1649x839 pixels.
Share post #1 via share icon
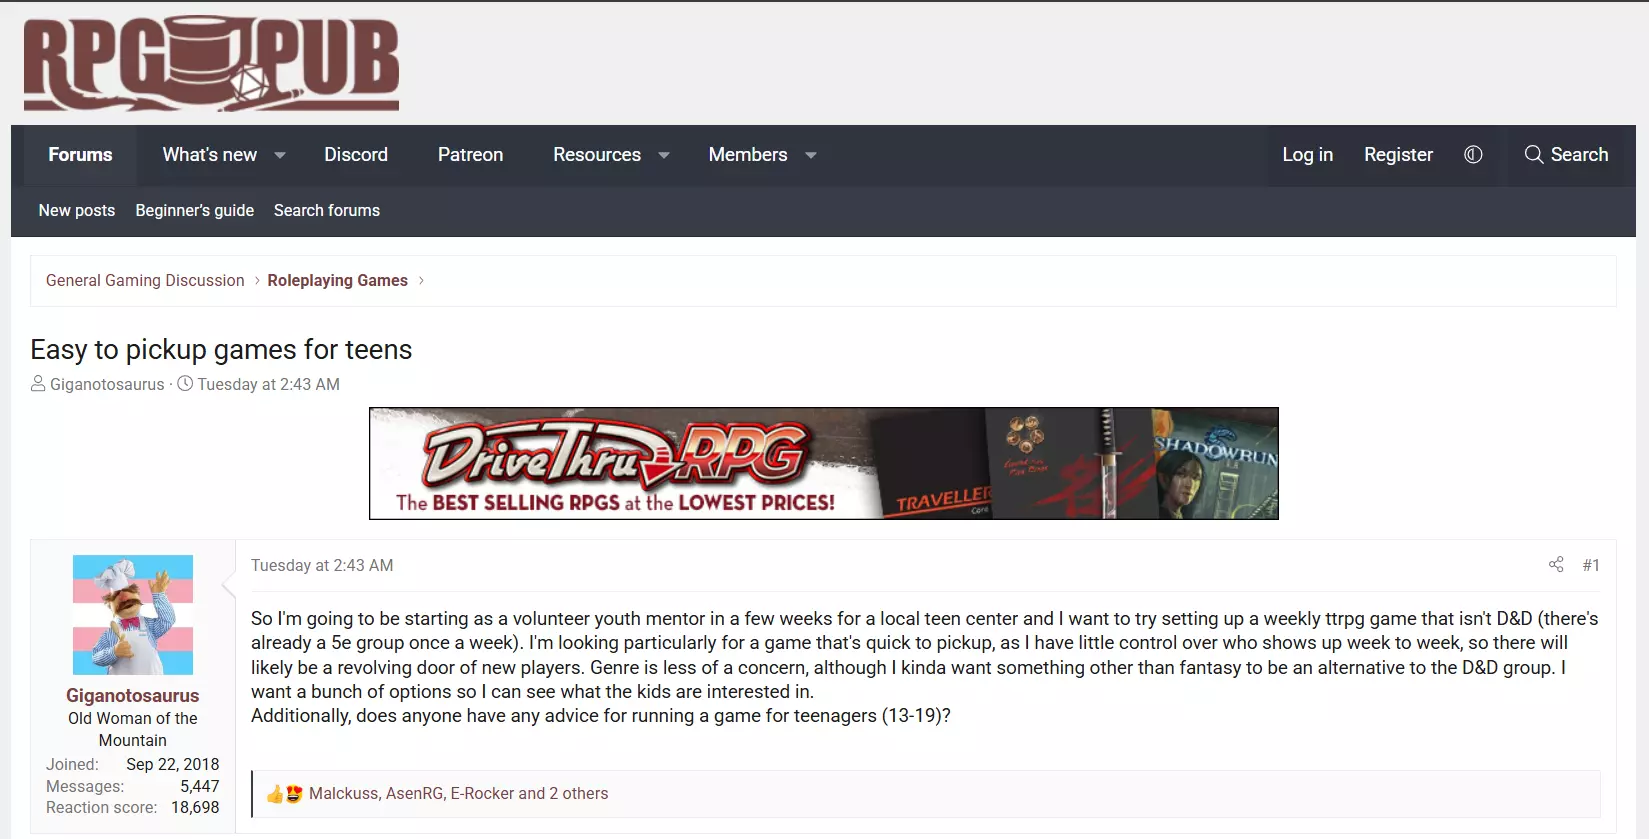[1556, 565]
